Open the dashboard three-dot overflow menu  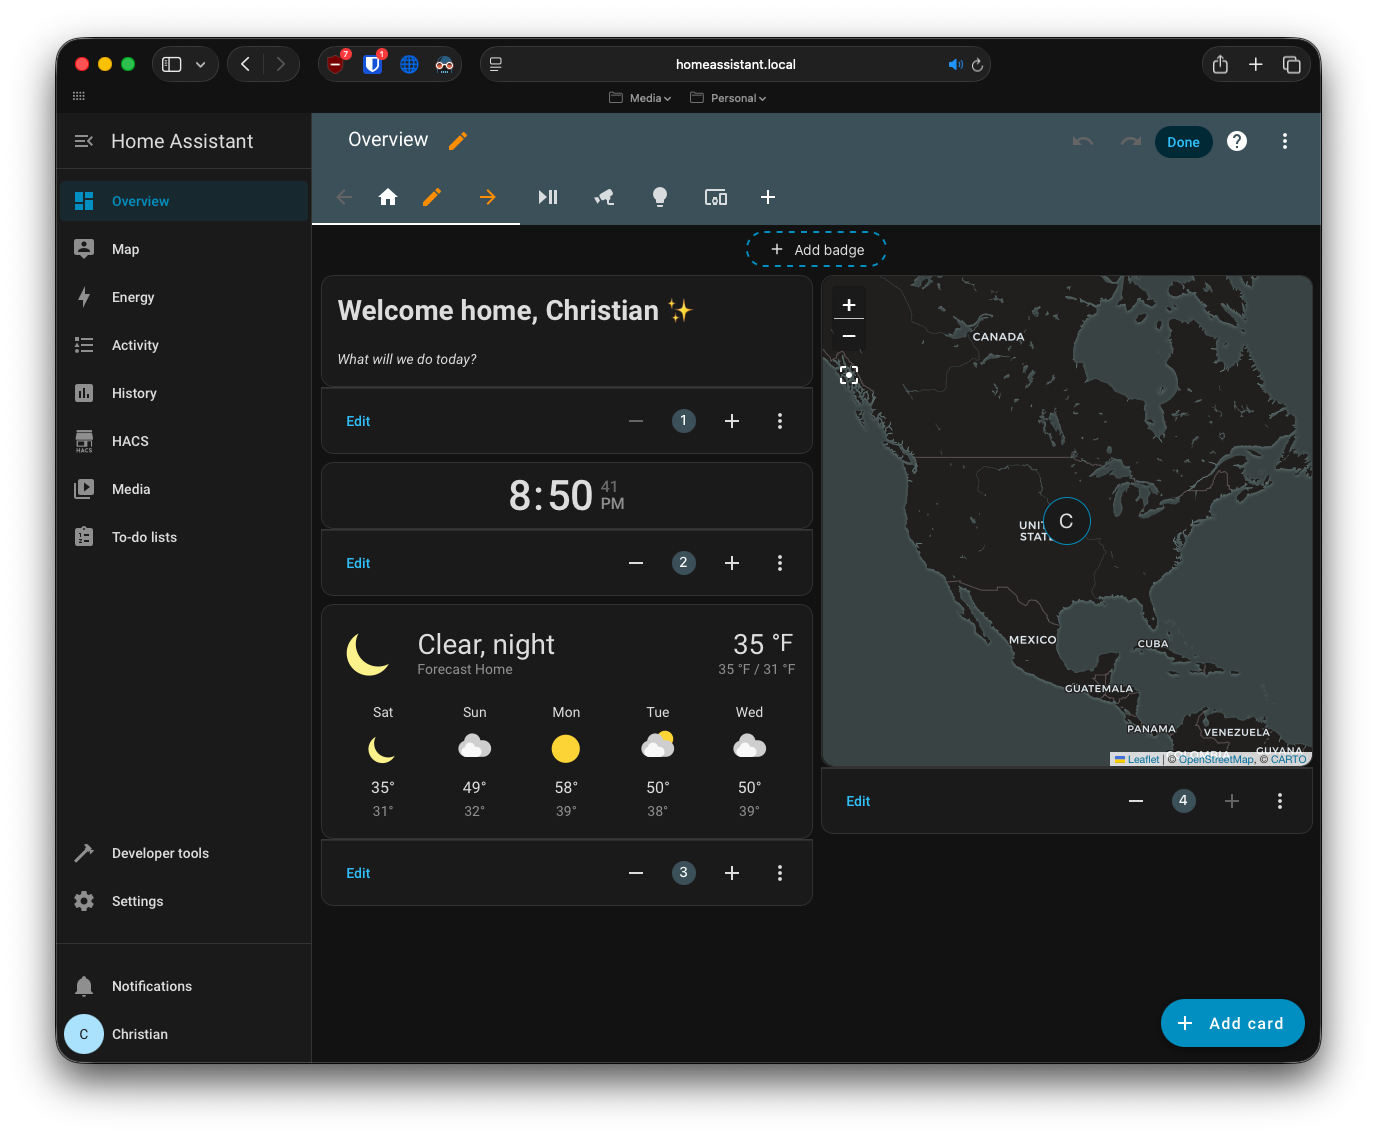(x=1285, y=141)
